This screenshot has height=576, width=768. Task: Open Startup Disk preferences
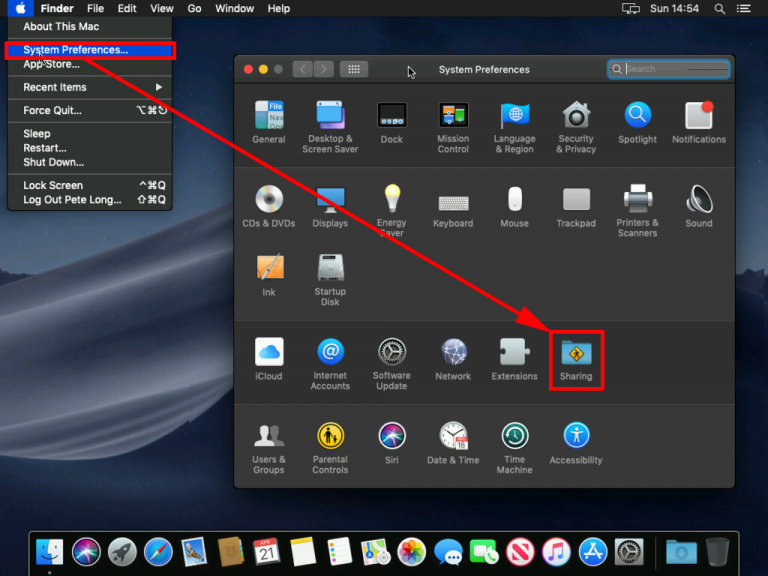(330, 280)
